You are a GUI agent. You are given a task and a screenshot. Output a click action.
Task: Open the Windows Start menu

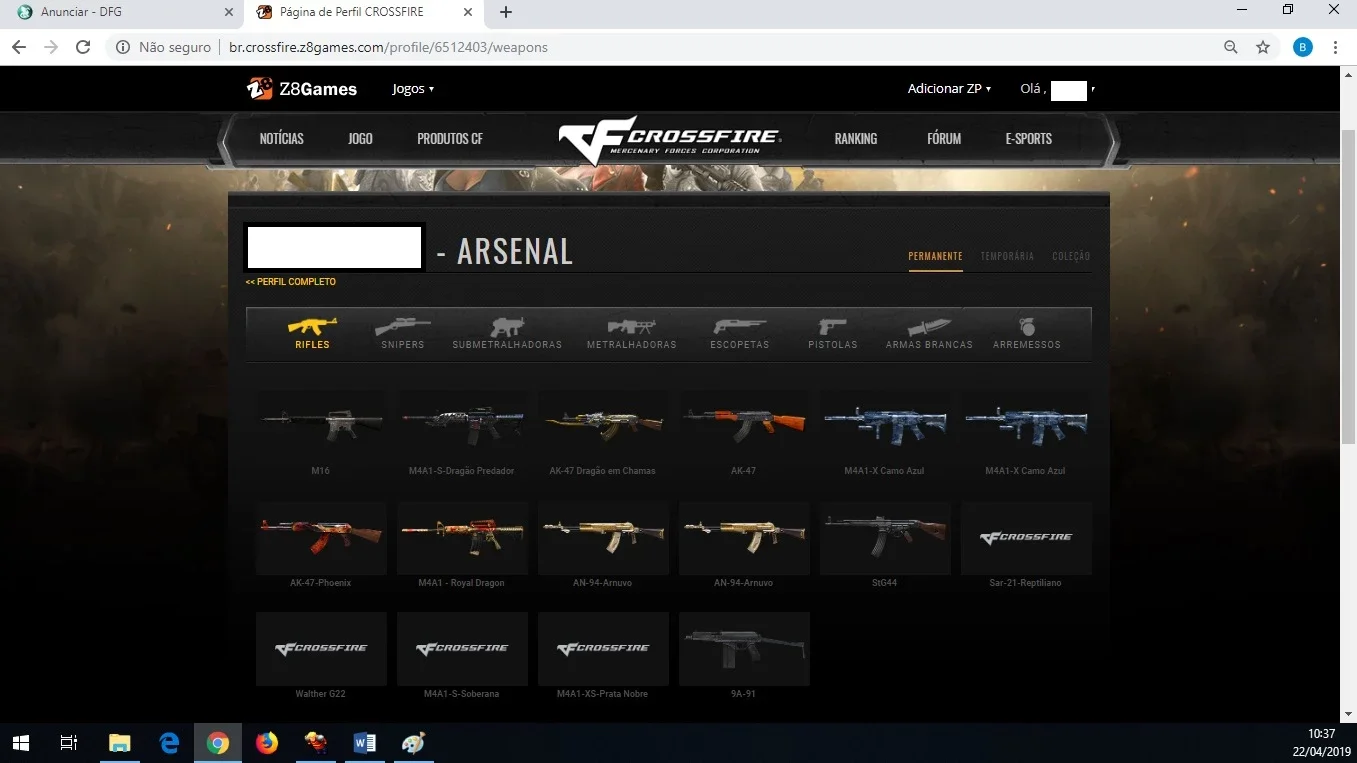[20, 743]
